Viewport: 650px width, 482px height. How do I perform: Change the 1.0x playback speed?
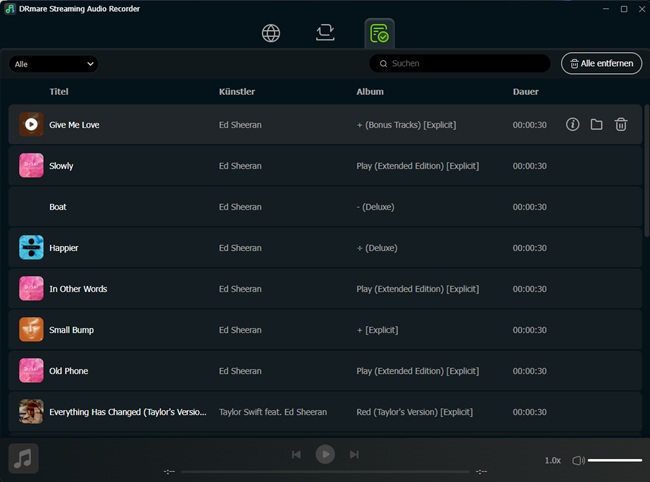(x=553, y=460)
